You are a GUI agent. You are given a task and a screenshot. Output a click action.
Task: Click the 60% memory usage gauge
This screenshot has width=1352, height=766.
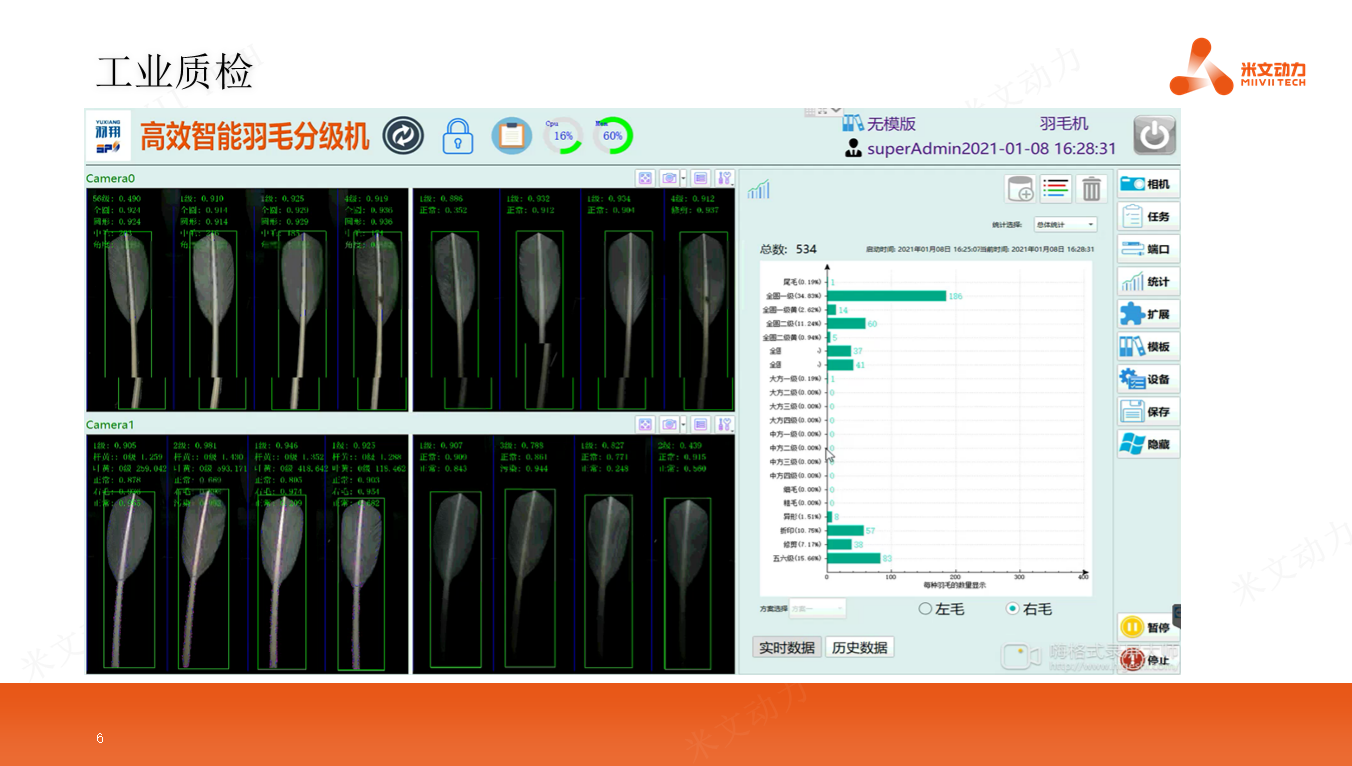[612, 136]
